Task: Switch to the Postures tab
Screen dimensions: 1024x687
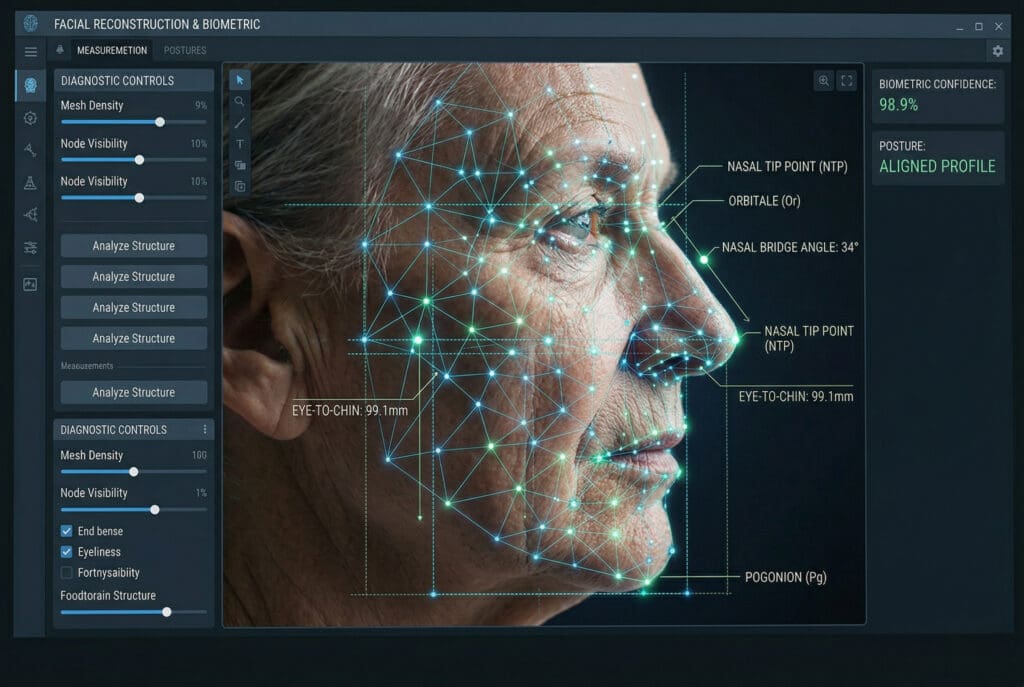Action: (x=185, y=51)
